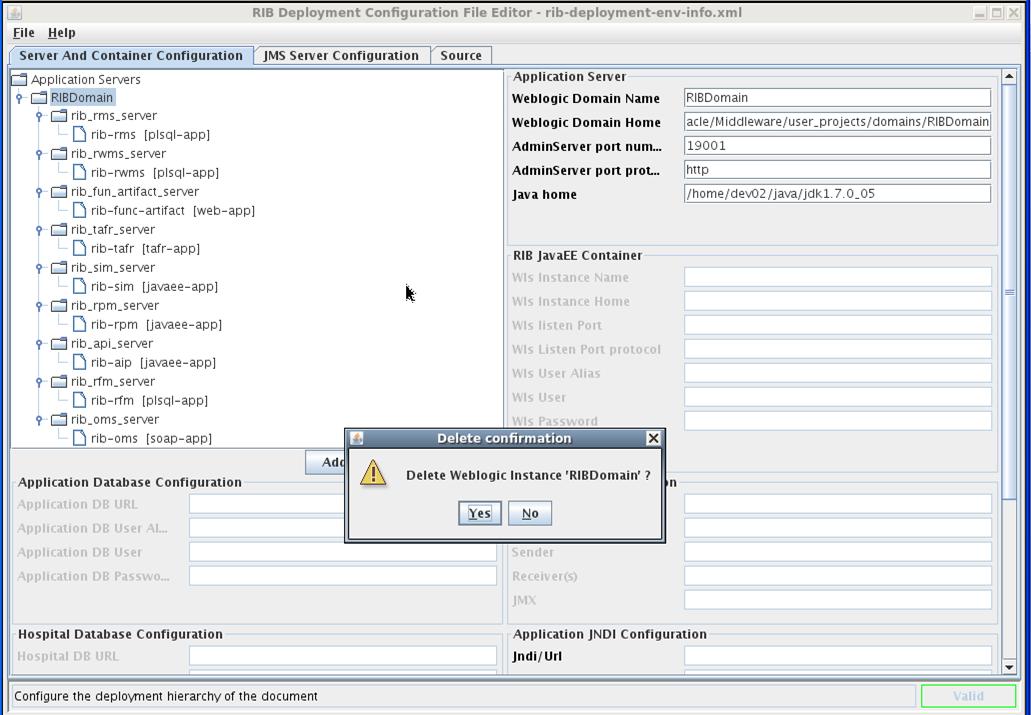Click the scrollbar down arrow

[1009, 667]
